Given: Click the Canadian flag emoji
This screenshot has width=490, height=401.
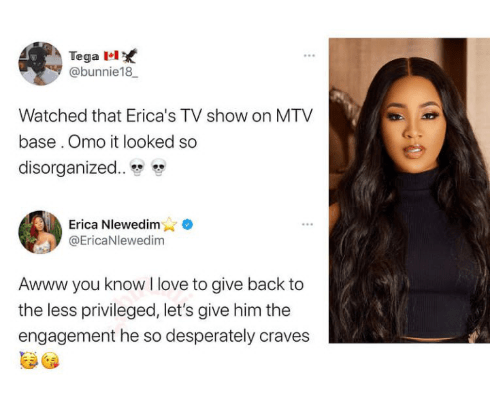Looking at the screenshot, I should [111, 56].
